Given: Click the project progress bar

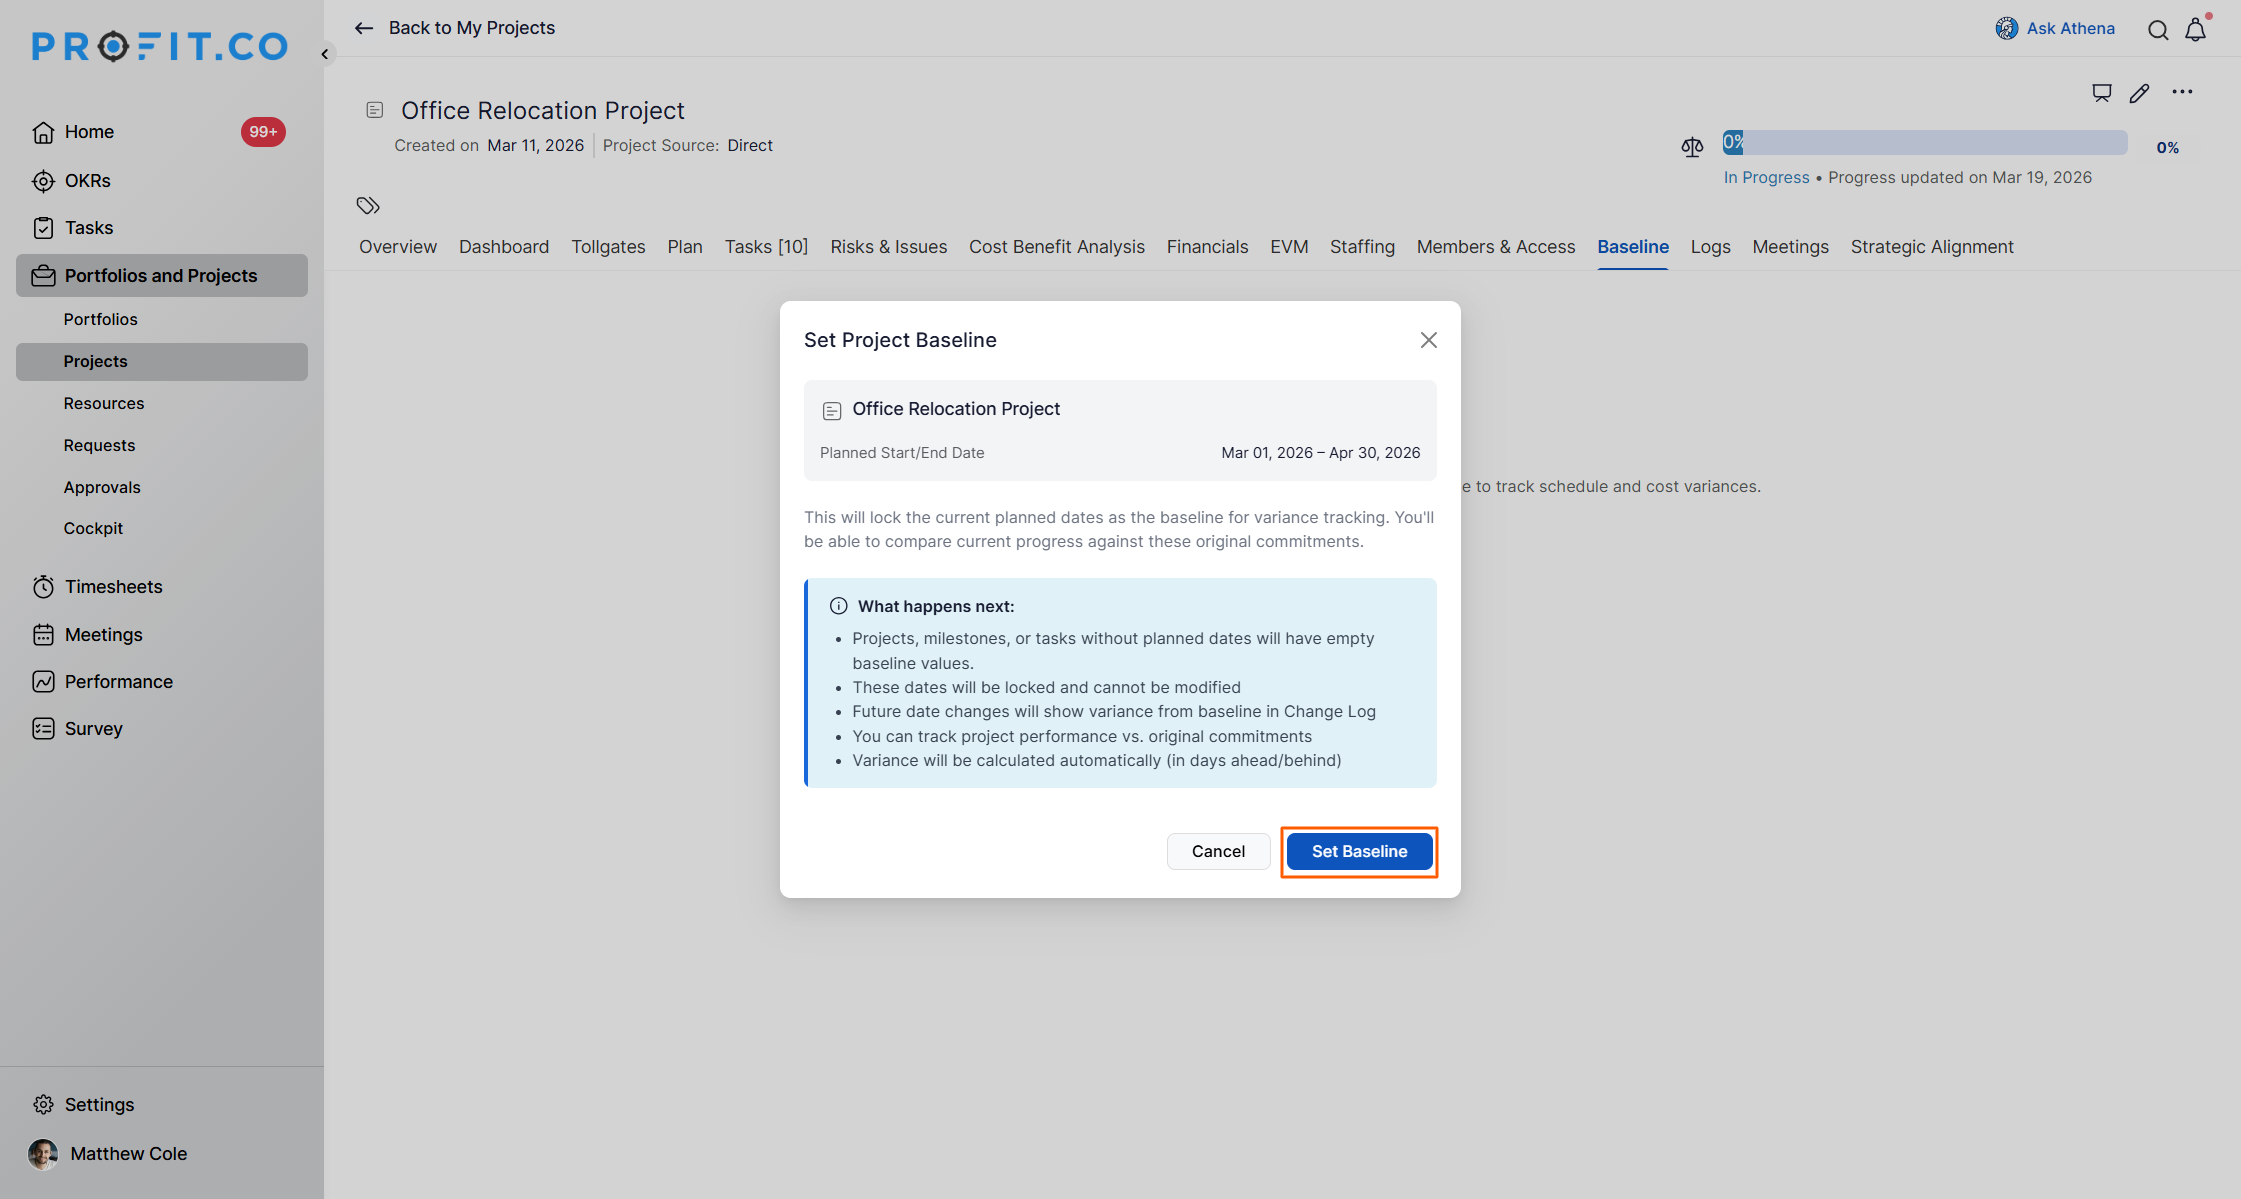Looking at the screenshot, I should point(1924,143).
